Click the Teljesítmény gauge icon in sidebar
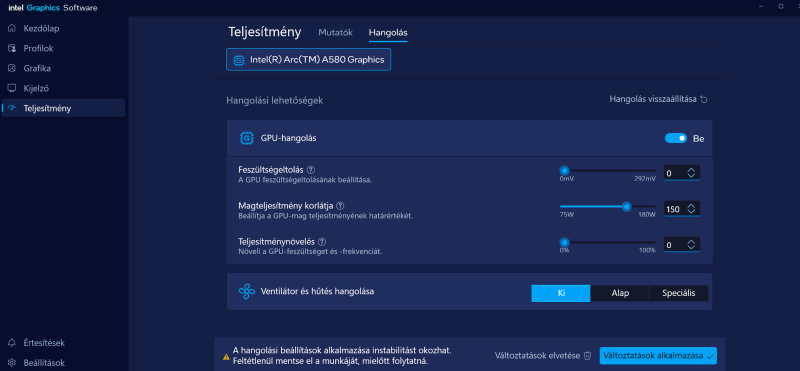800x371 pixels. point(12,108)
